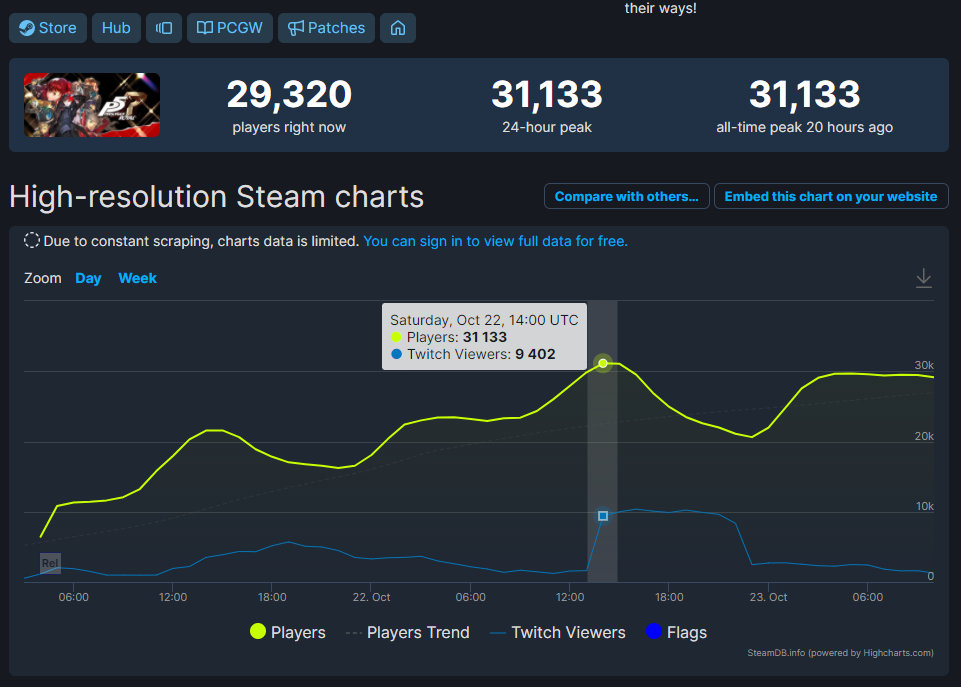The width and height of the screenshot is (961, 687).
Task: Open the PCGW wiki book icon
Action: [204, 27]
